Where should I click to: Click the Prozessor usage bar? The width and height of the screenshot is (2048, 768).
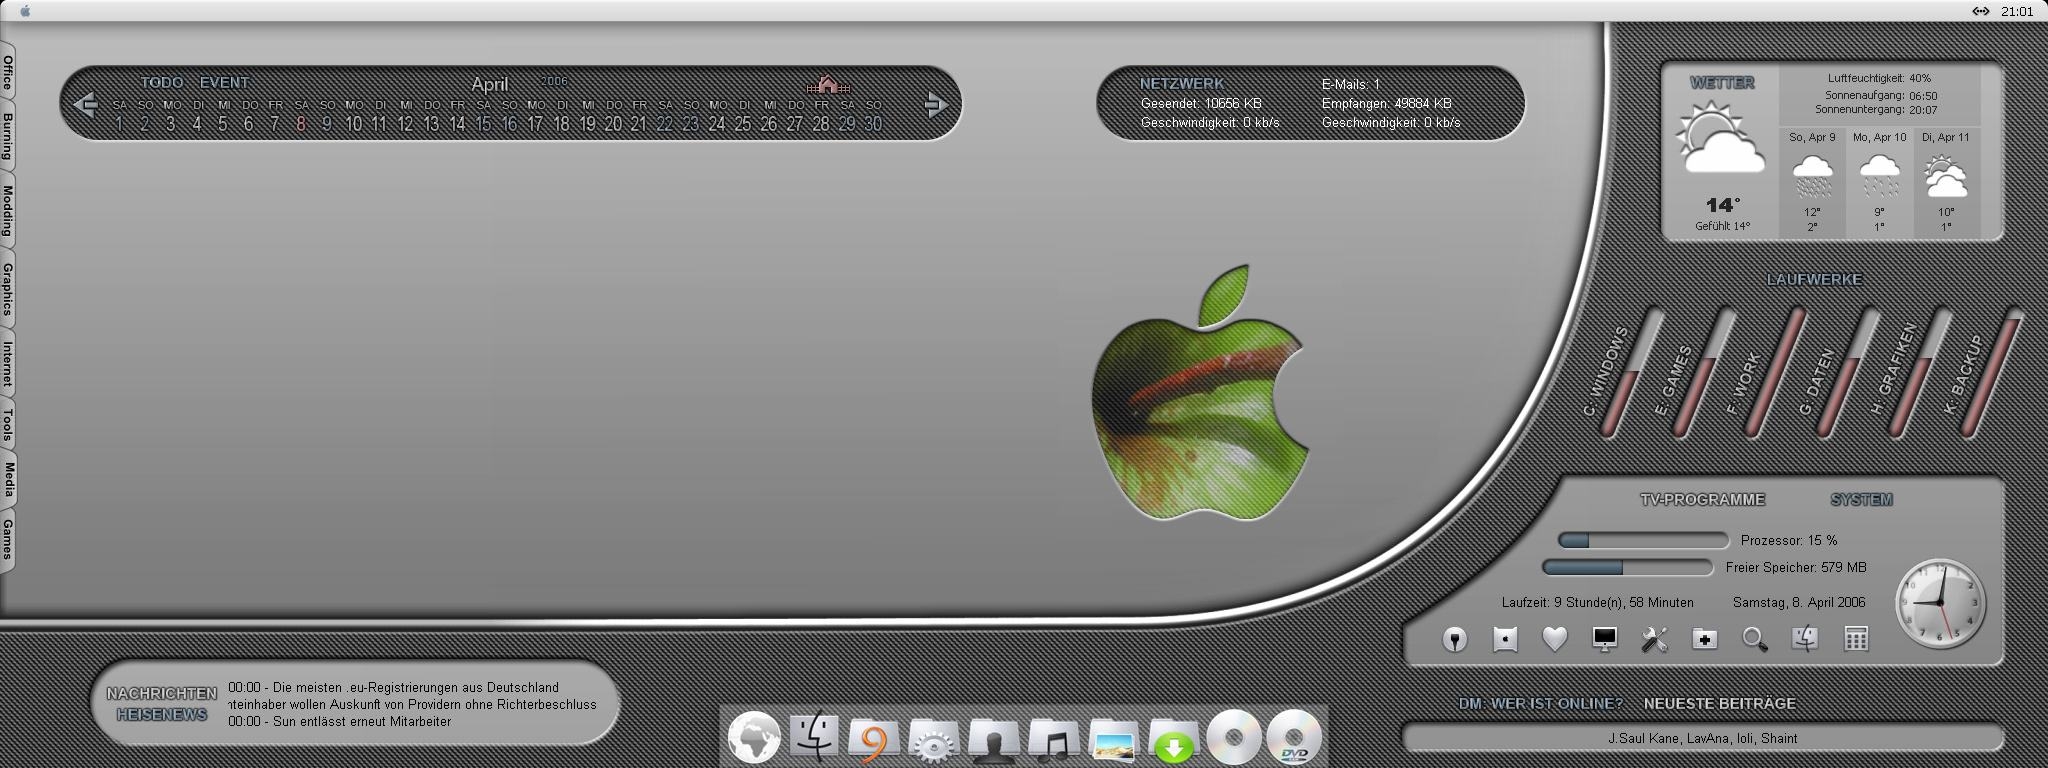(1643, 540)
